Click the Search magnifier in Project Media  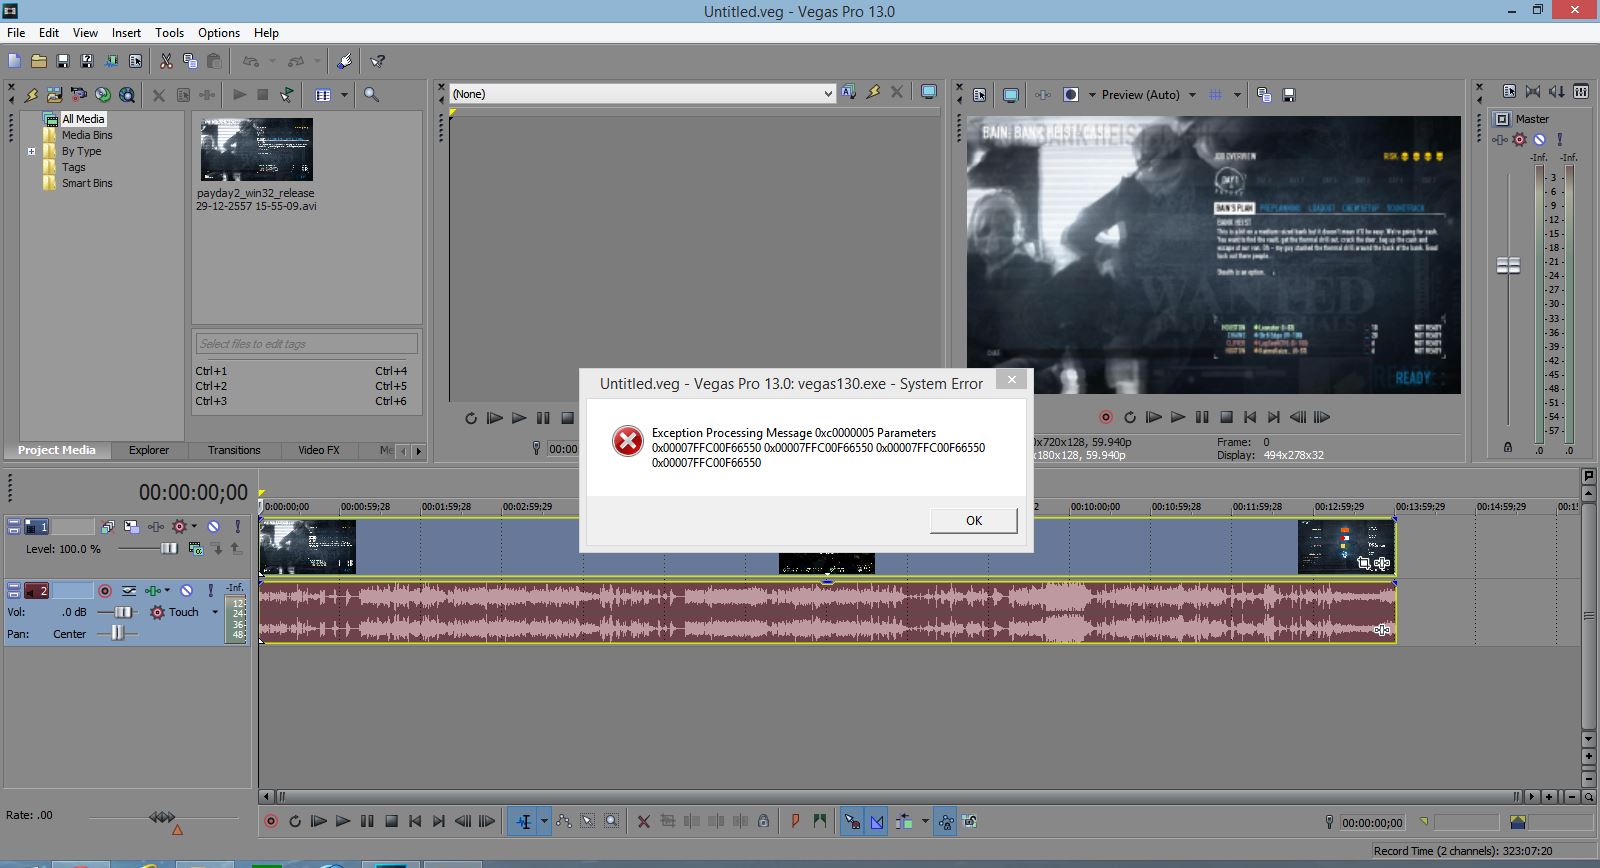pyautogui.click(x=371, y=95)
